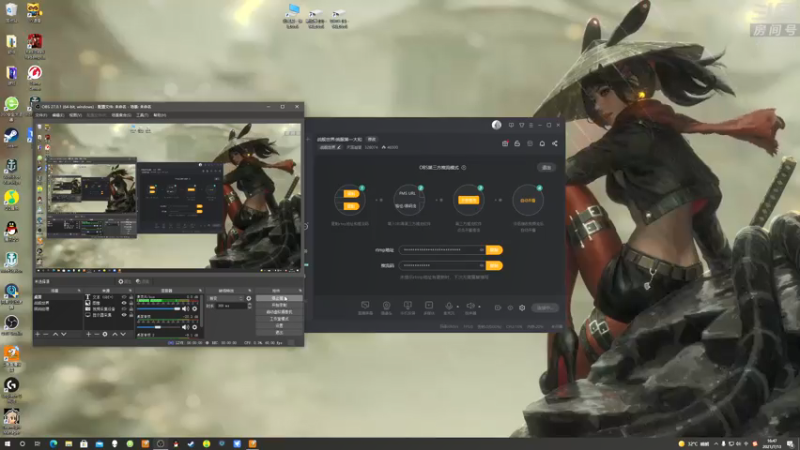Open Scene Collection menu in OBS

click(x=121, y=115)
